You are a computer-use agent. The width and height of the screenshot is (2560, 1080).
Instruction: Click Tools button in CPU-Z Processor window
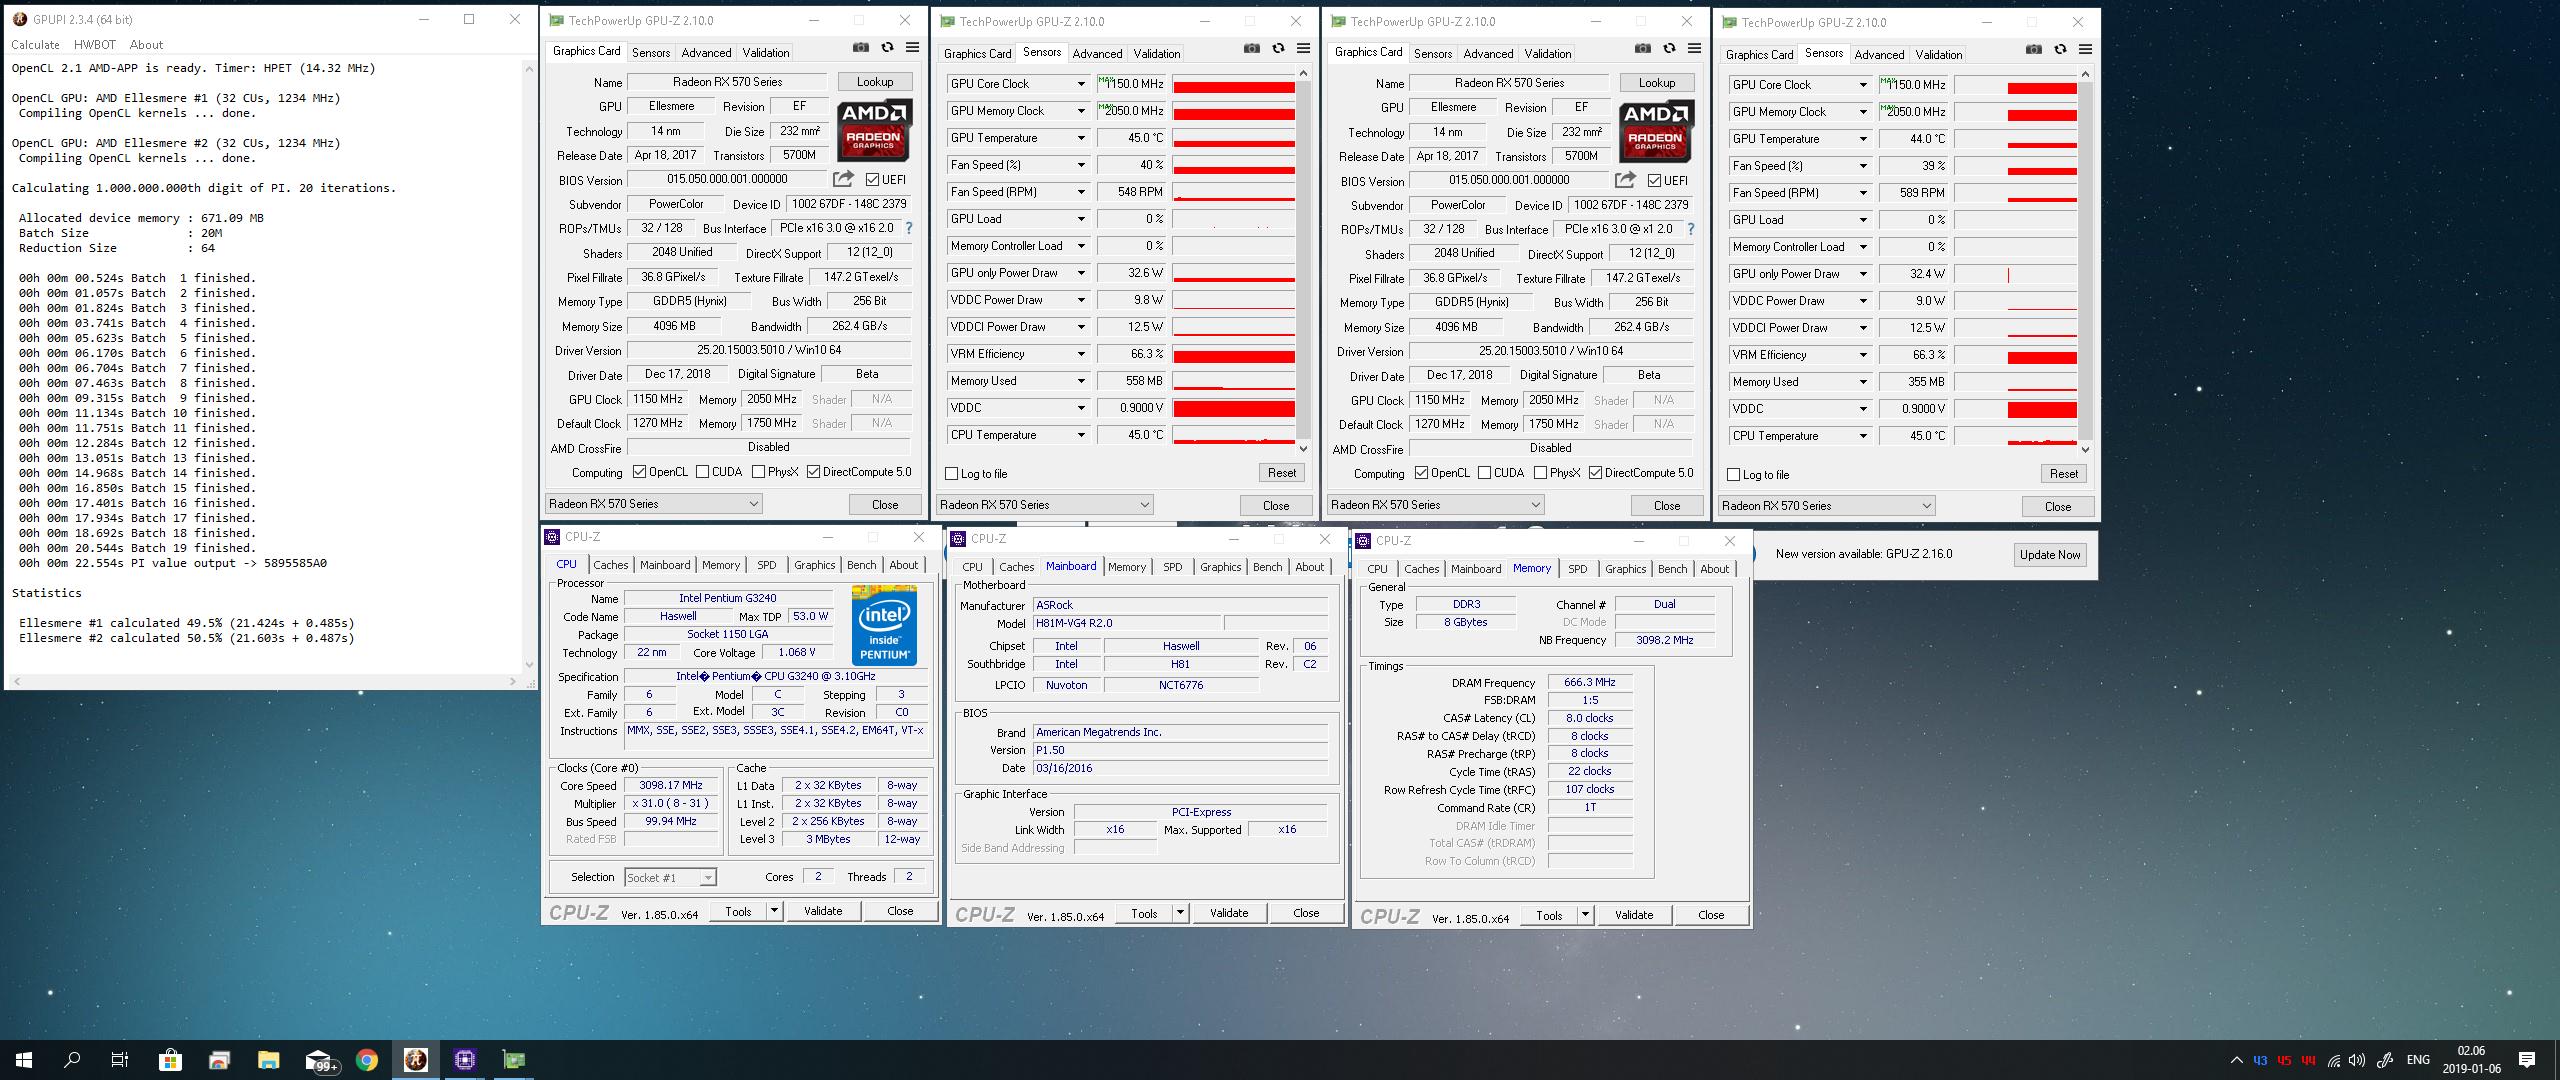pyautogui.click(x=738, y=911)
